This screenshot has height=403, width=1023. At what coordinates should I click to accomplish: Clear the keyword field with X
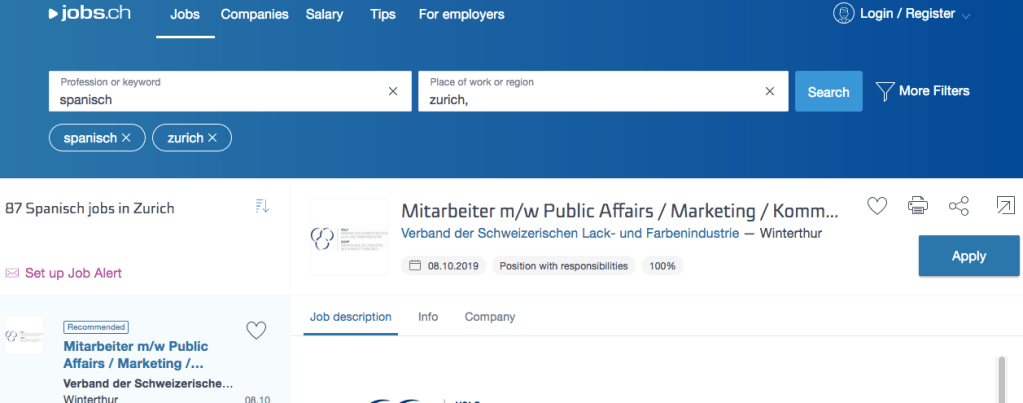[x=393, y=91]
